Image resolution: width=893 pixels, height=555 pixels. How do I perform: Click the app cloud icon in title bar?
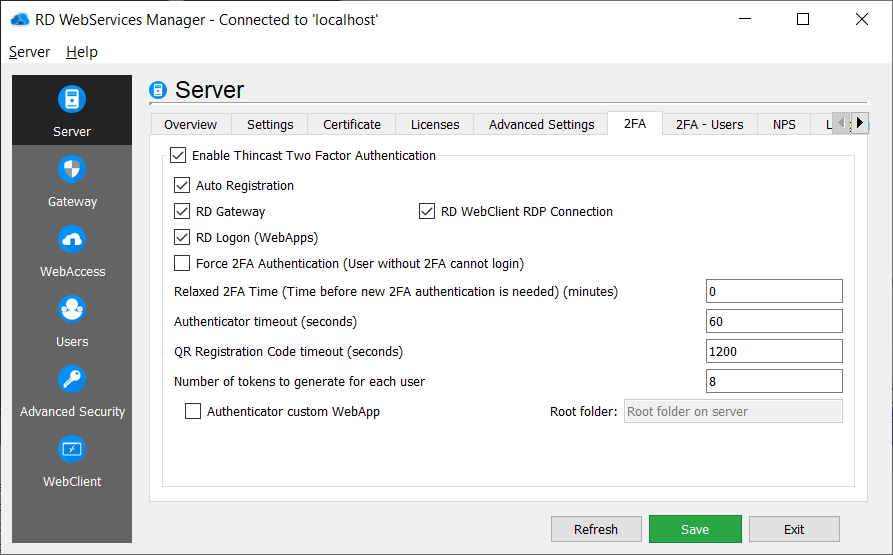(20, 19)
